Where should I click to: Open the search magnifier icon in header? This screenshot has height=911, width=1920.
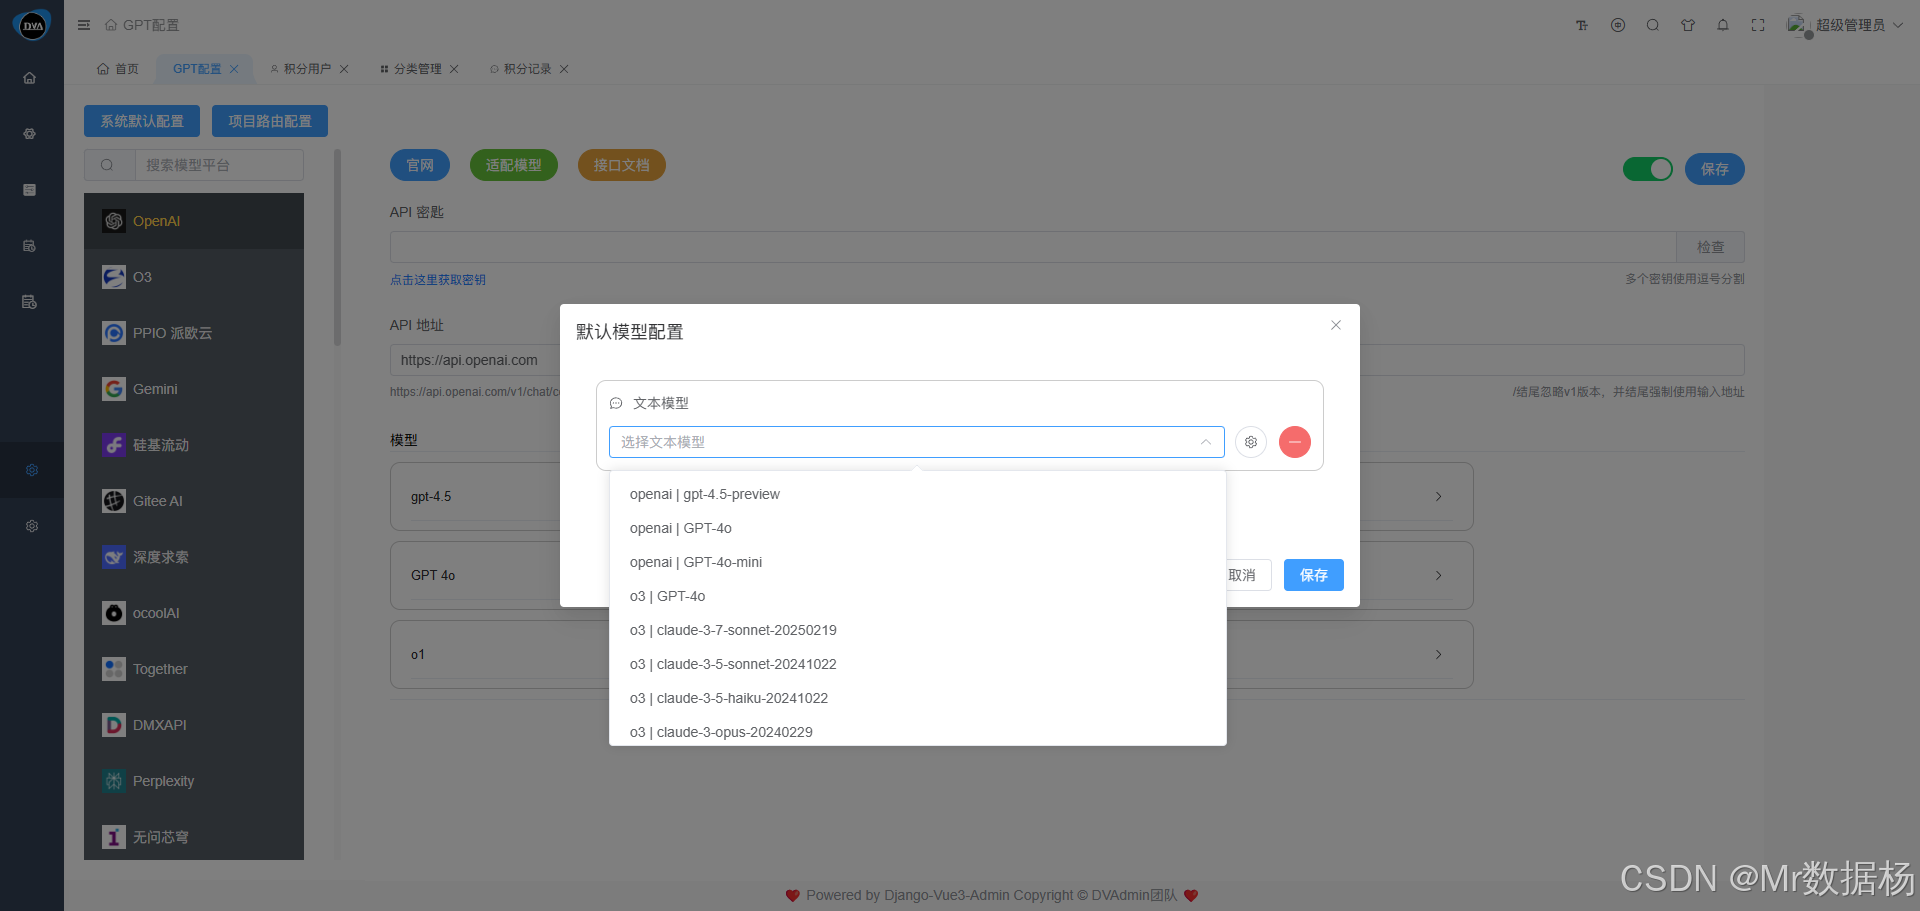click(x=1653, y=25)
